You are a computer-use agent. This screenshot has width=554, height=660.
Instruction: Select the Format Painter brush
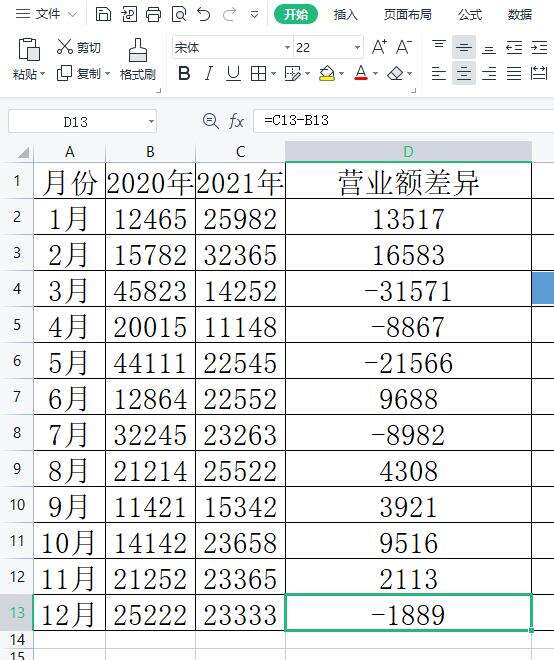tap(138, 59)
